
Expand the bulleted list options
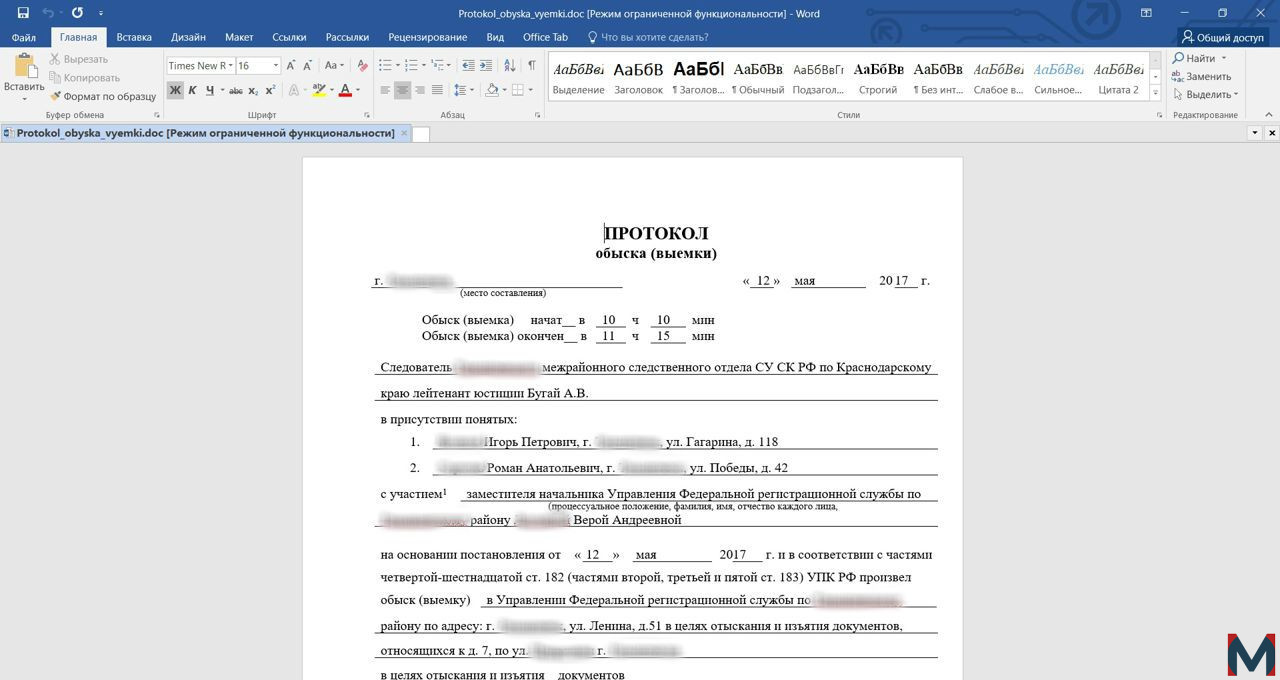tap(397, 66)
